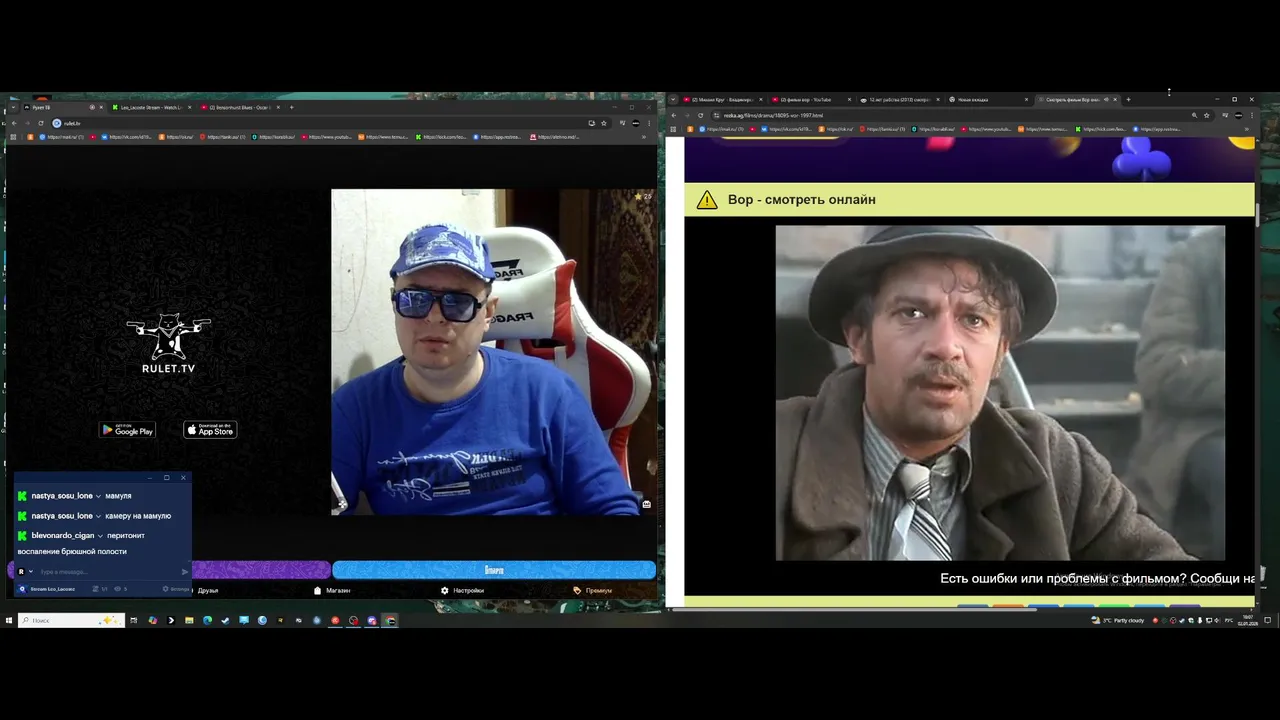The height and width of the screenshot is (720, 1280).
Task: Open Task View on the taskbar
Action: click(x=133, y=620)
